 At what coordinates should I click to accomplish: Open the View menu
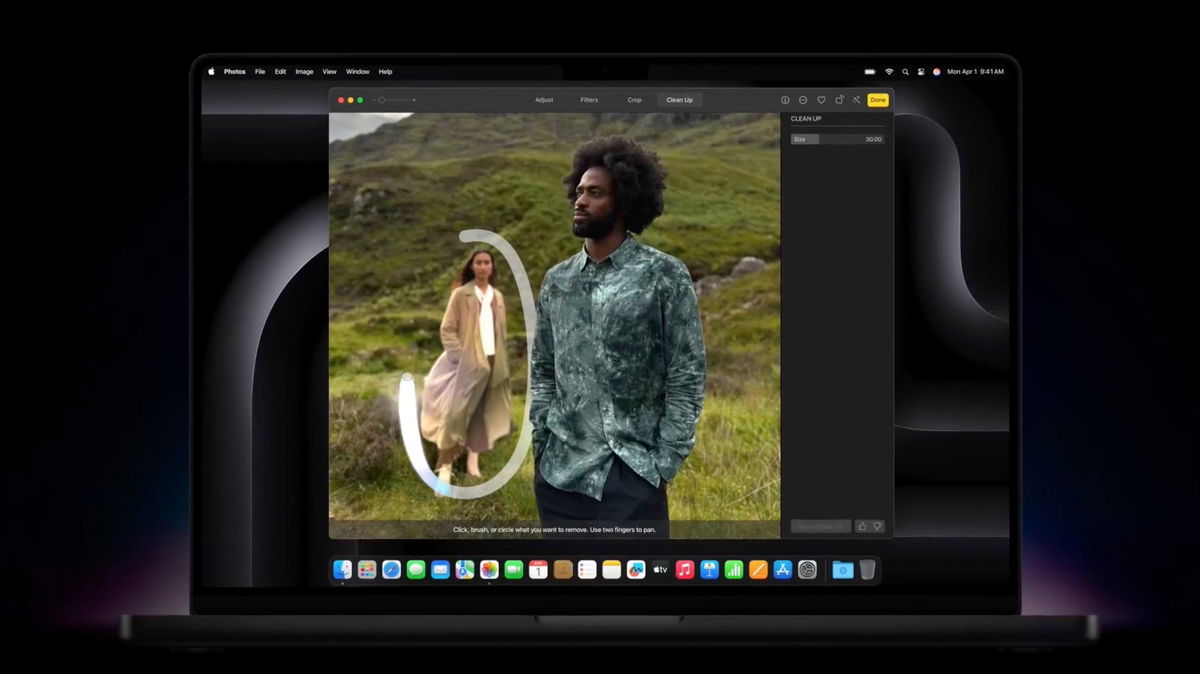[328, 71]
